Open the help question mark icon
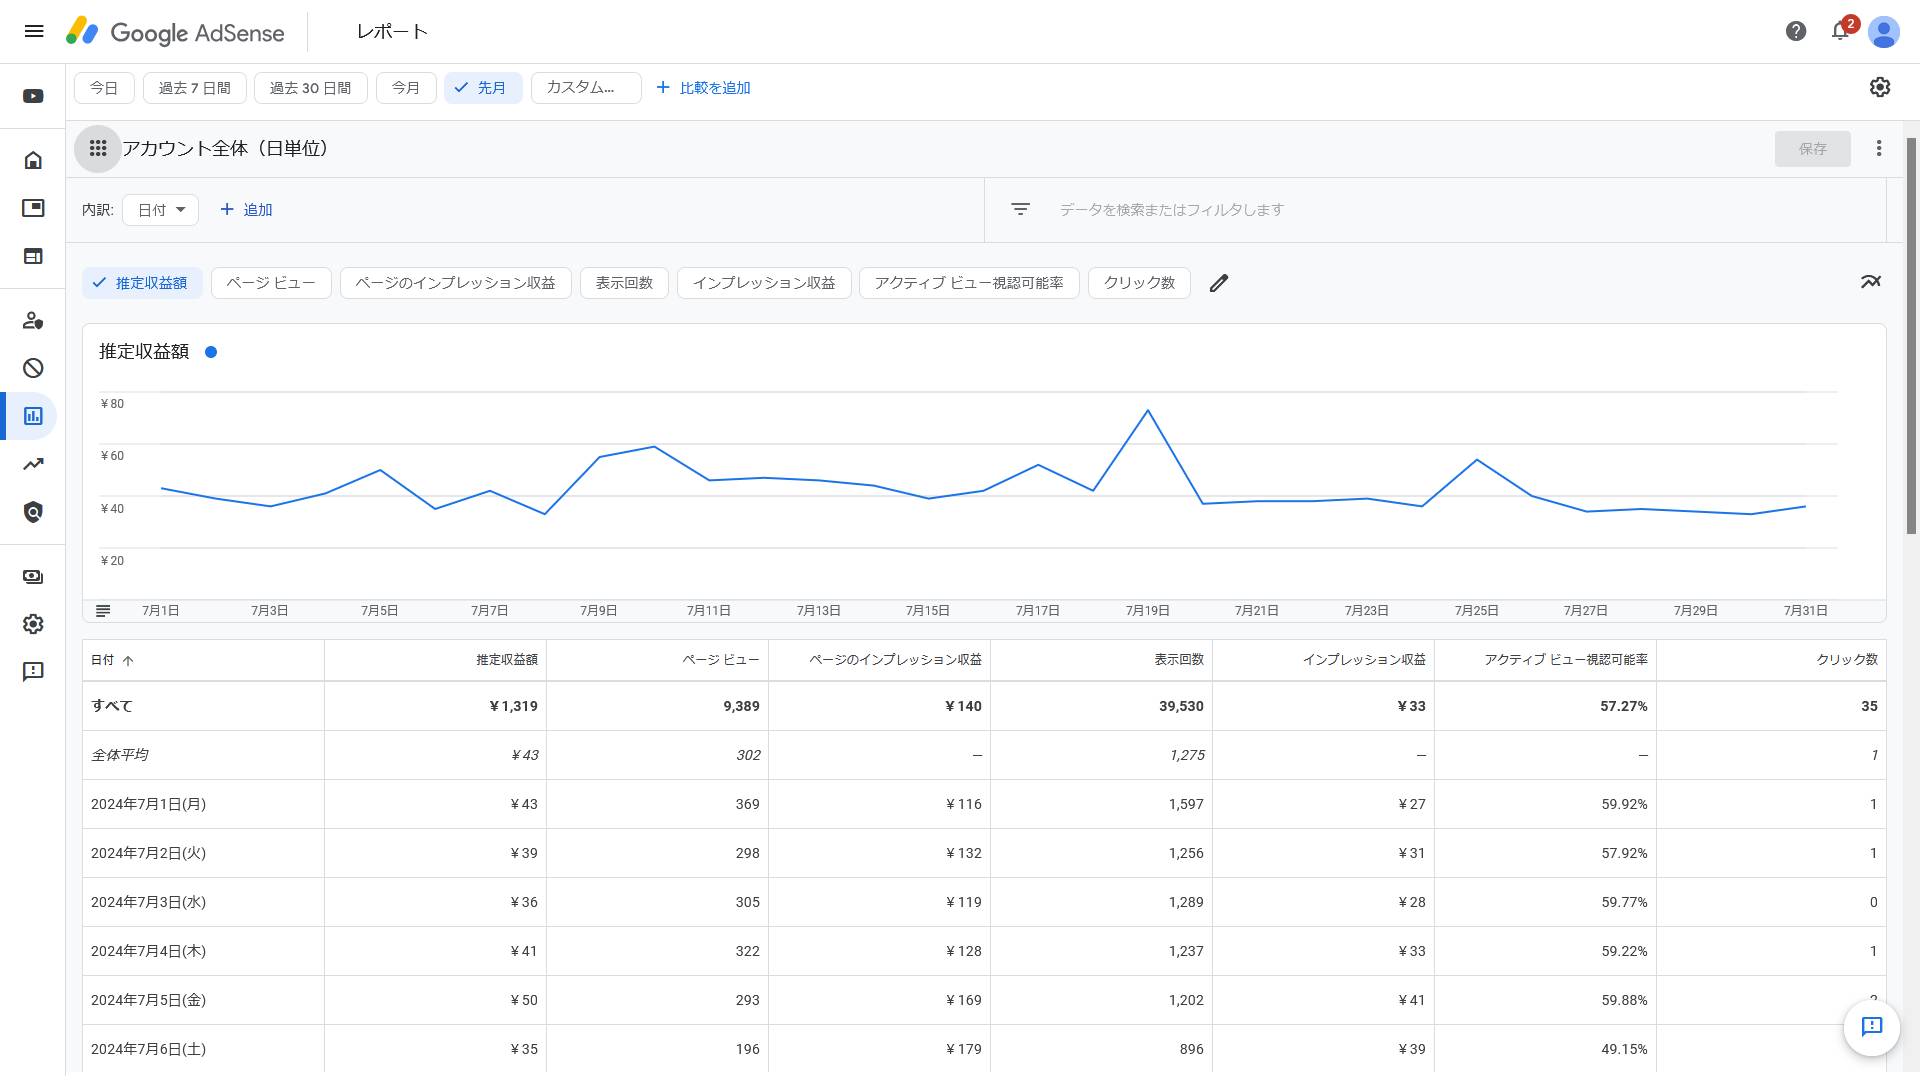The height and width of the screenshot is (1080, 1920). pos(1796,31)
